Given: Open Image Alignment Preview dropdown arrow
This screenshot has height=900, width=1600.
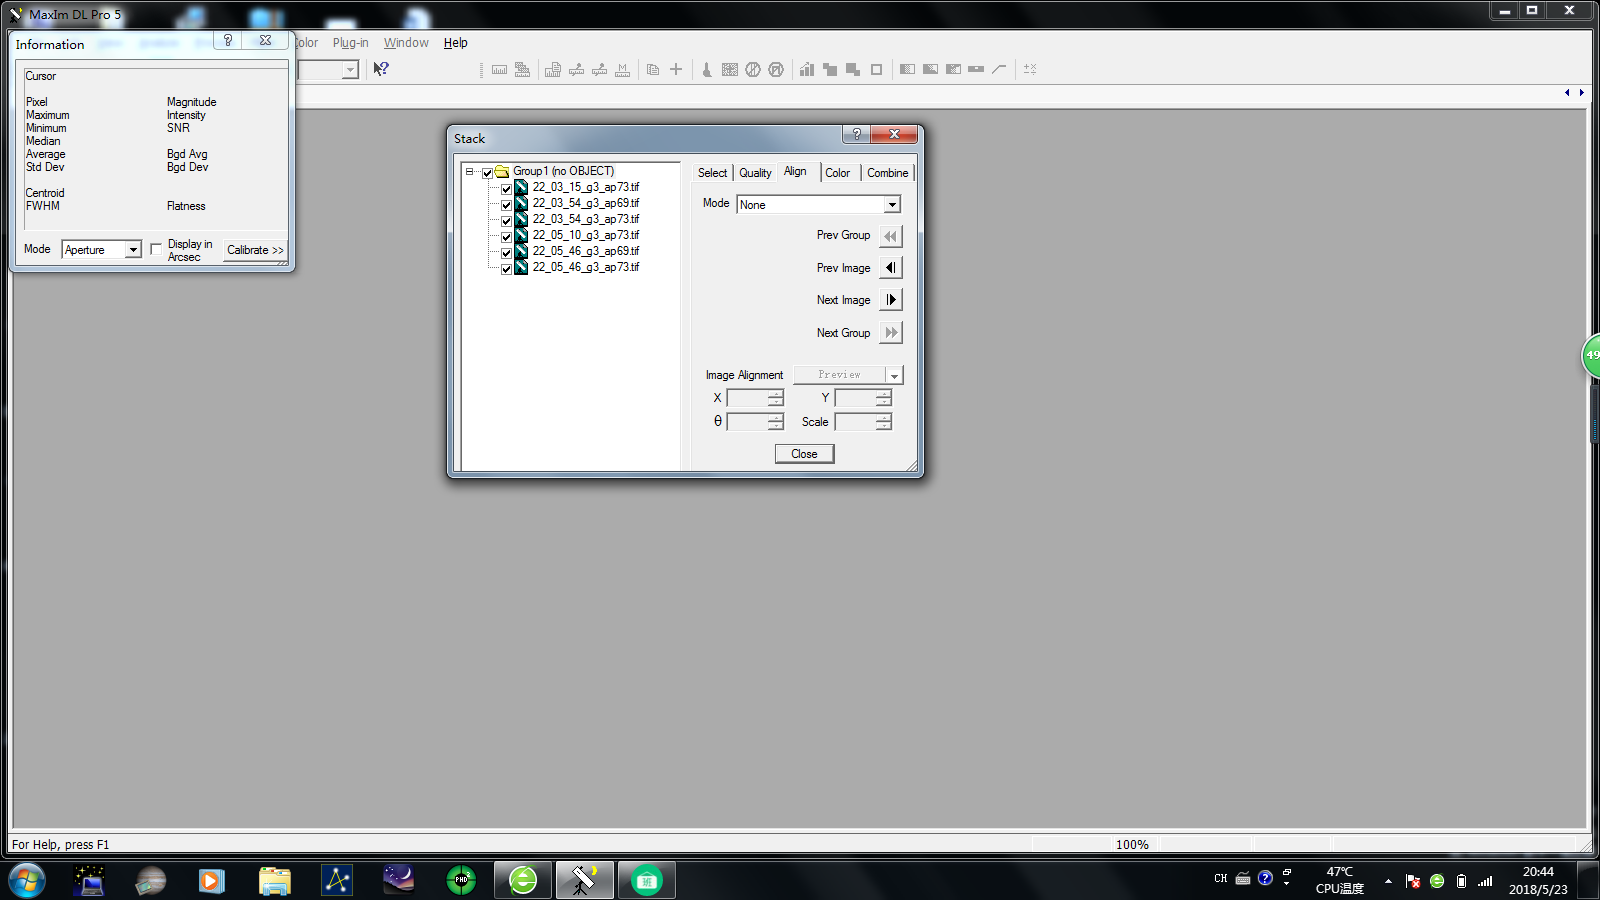Looking at the screenshot, I should coord(894,375).
